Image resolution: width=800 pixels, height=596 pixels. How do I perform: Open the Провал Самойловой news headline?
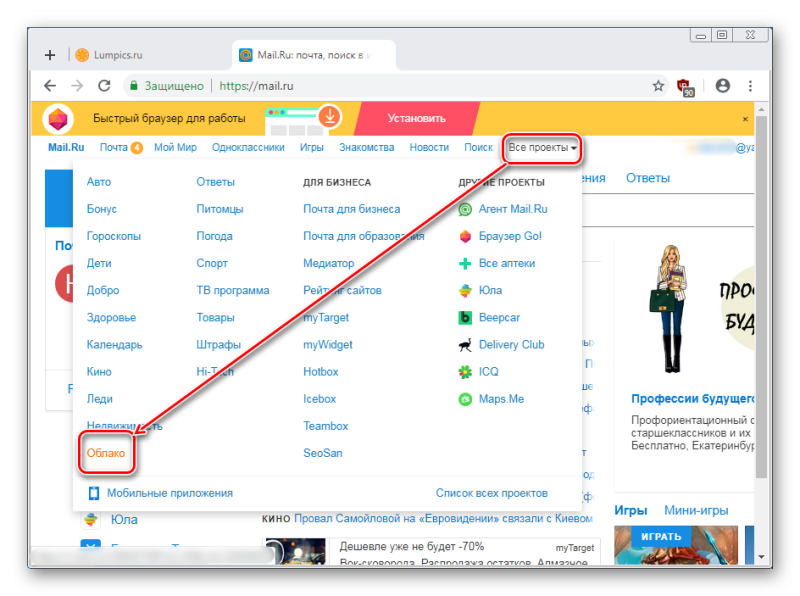(x=443, y=519)
